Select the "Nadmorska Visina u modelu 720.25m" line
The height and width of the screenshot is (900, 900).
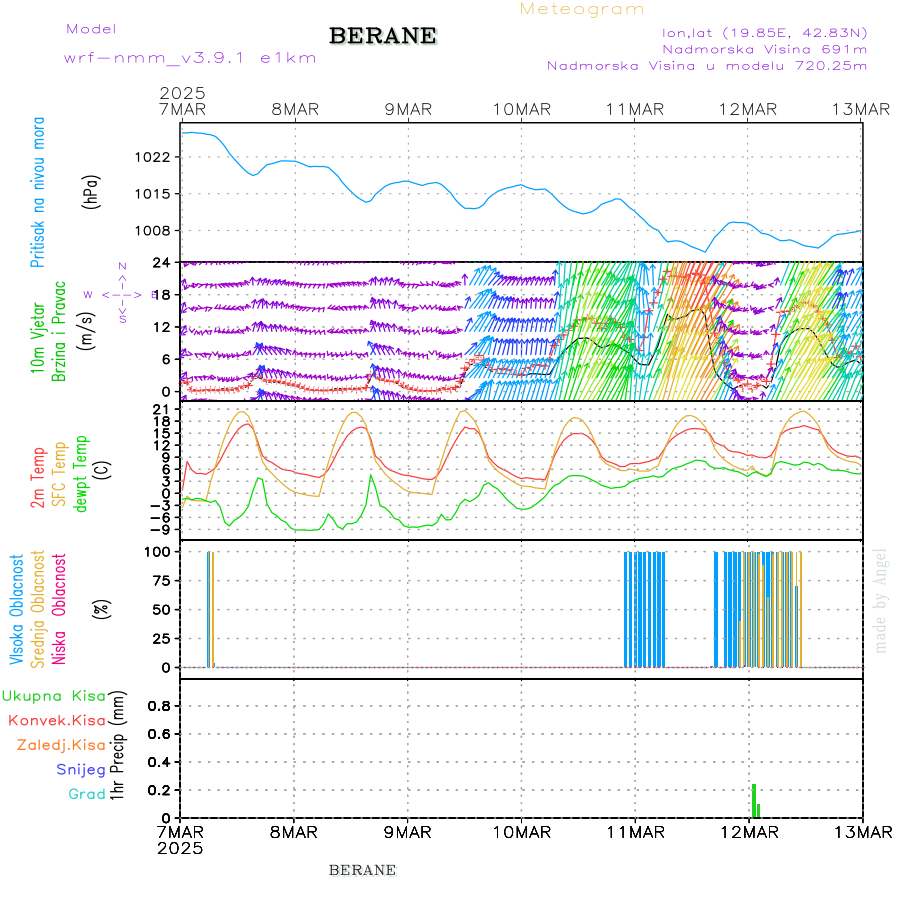(707, 65)
